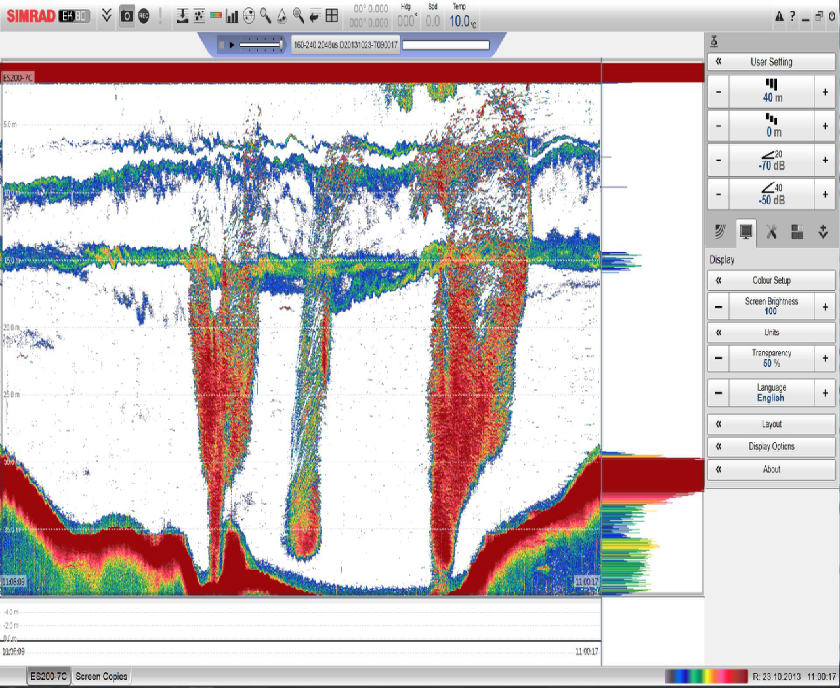Click the screen capture camera icon
This screenshot has height=688, width=840.
[x=126, y=16]
